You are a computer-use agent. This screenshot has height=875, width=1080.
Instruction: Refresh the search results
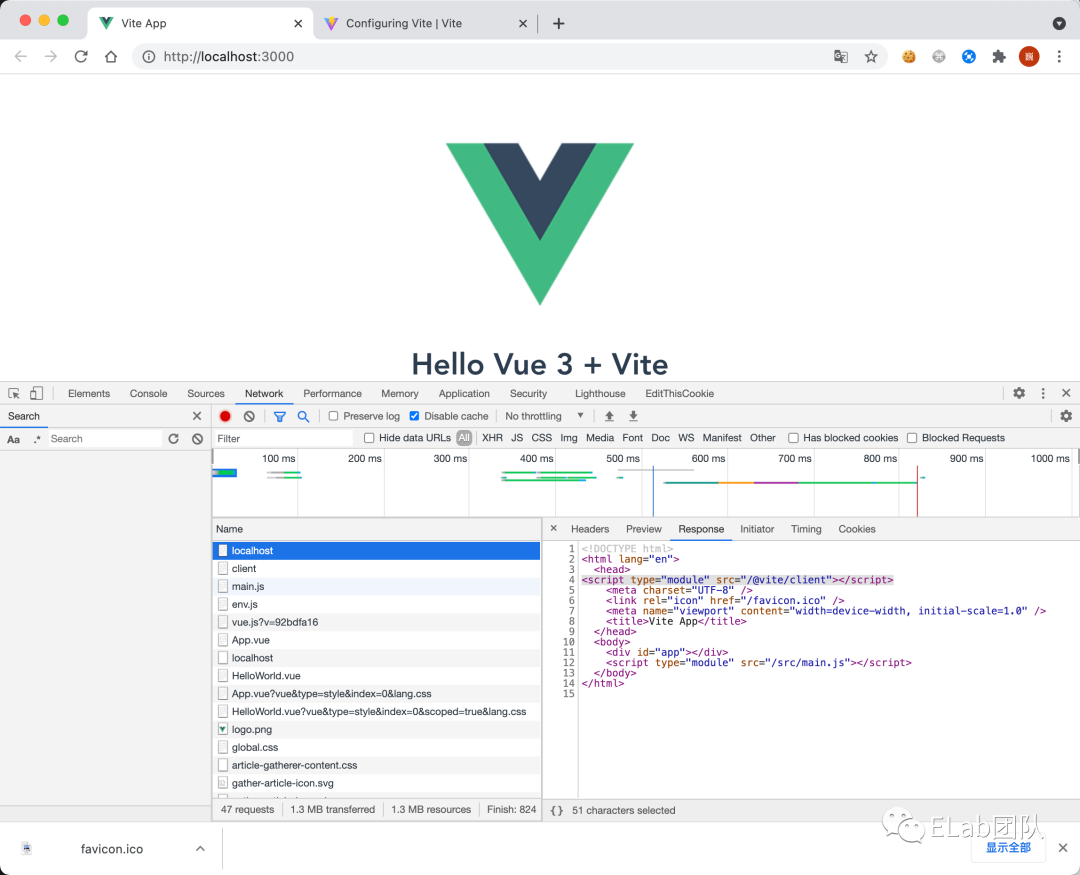(174, 439)
